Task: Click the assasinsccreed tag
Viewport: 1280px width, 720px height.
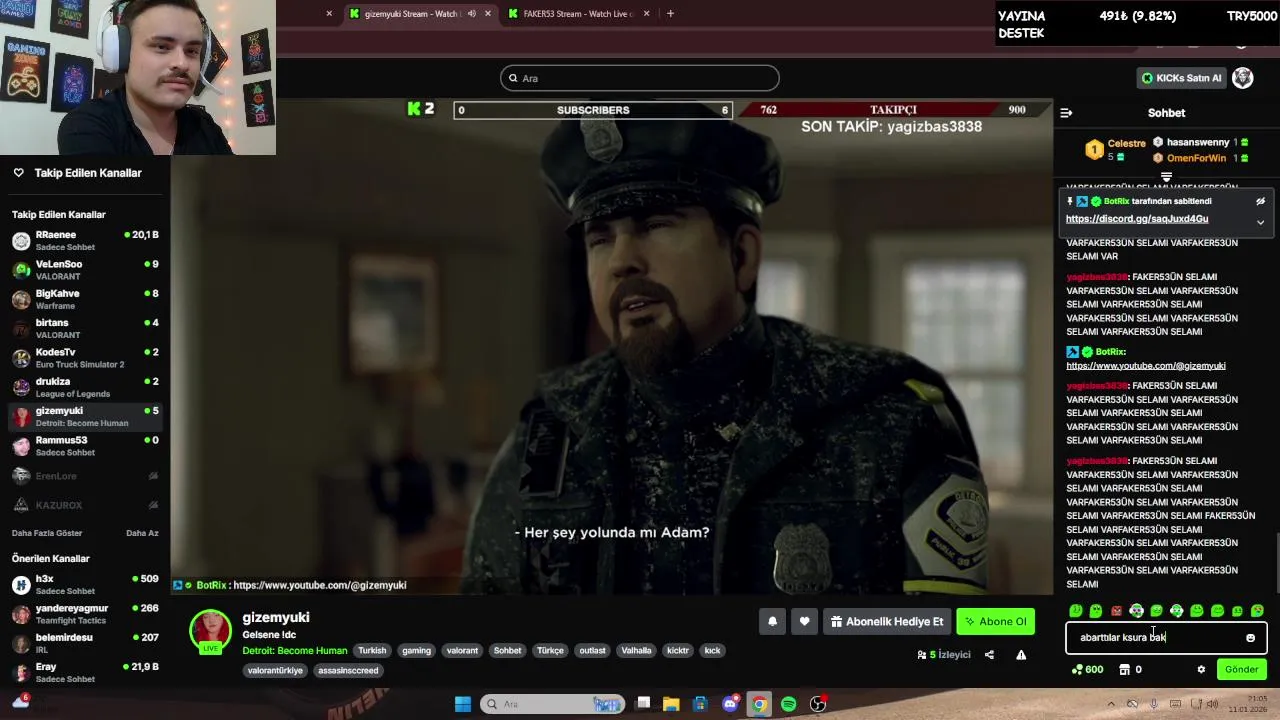Action: (348, 671)
